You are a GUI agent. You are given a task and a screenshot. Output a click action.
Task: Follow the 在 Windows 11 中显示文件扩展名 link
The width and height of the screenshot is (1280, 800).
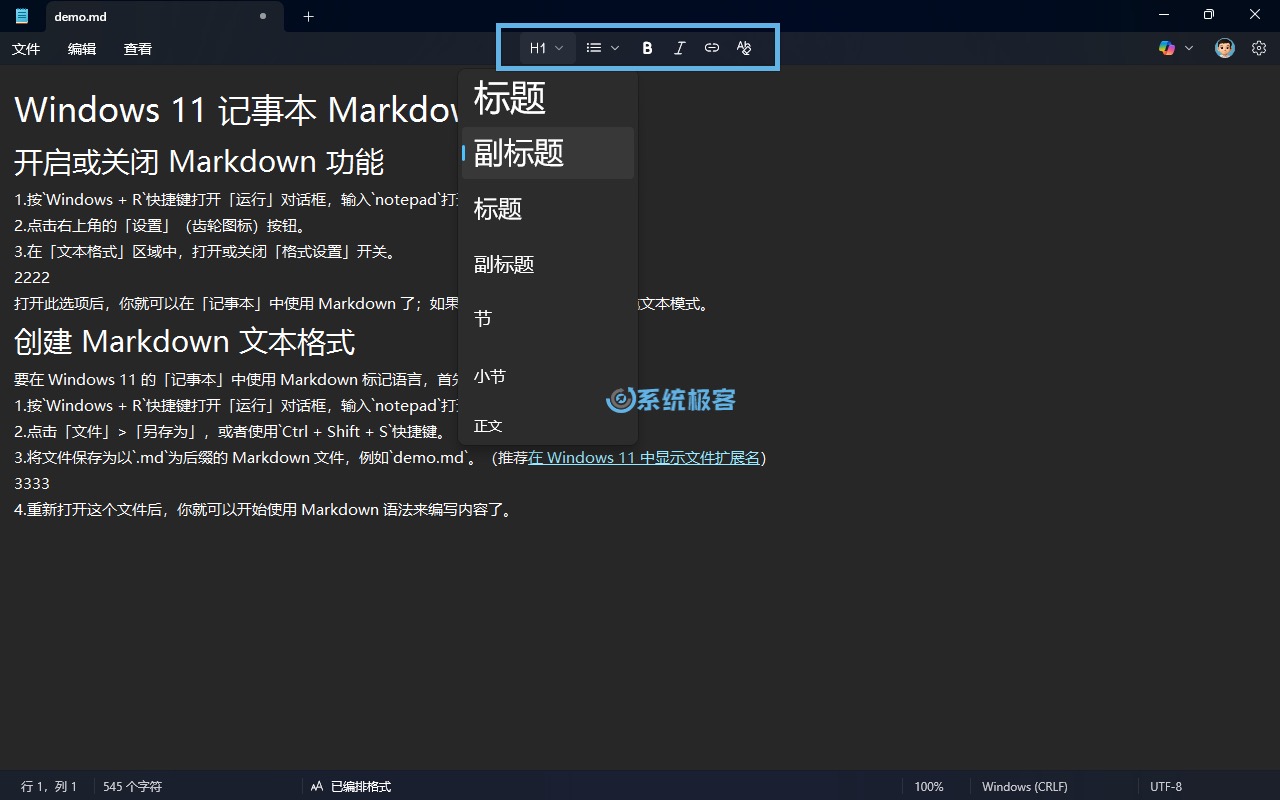click(645, 458)
